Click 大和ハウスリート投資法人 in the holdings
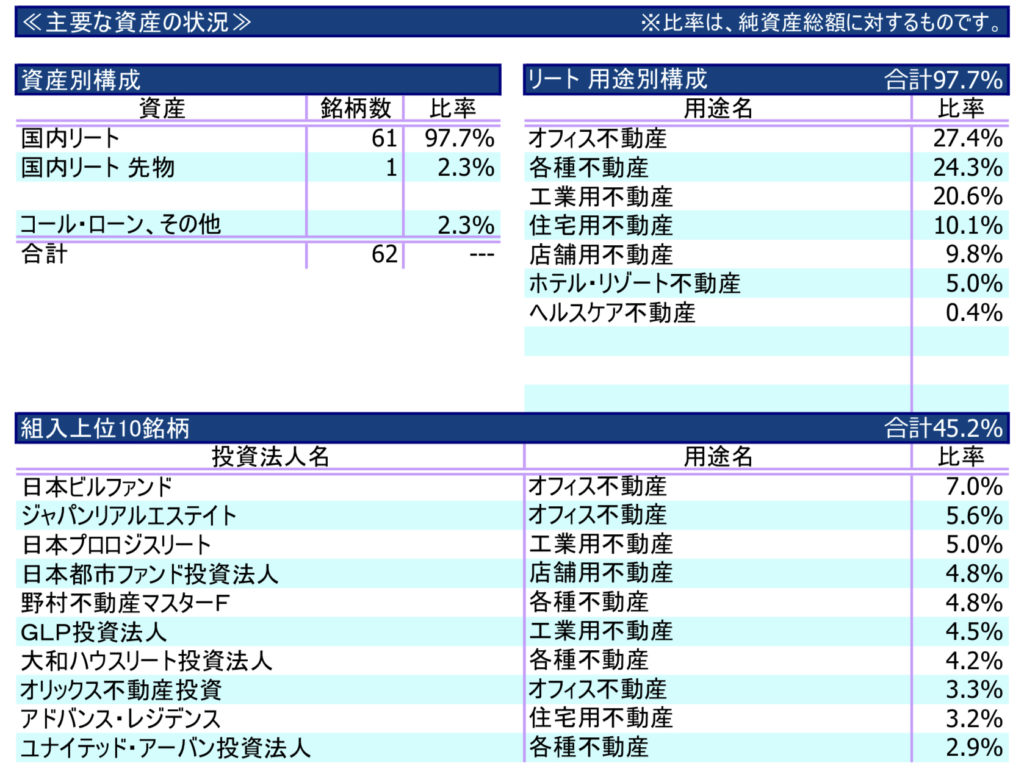 (x=146, y=661)
